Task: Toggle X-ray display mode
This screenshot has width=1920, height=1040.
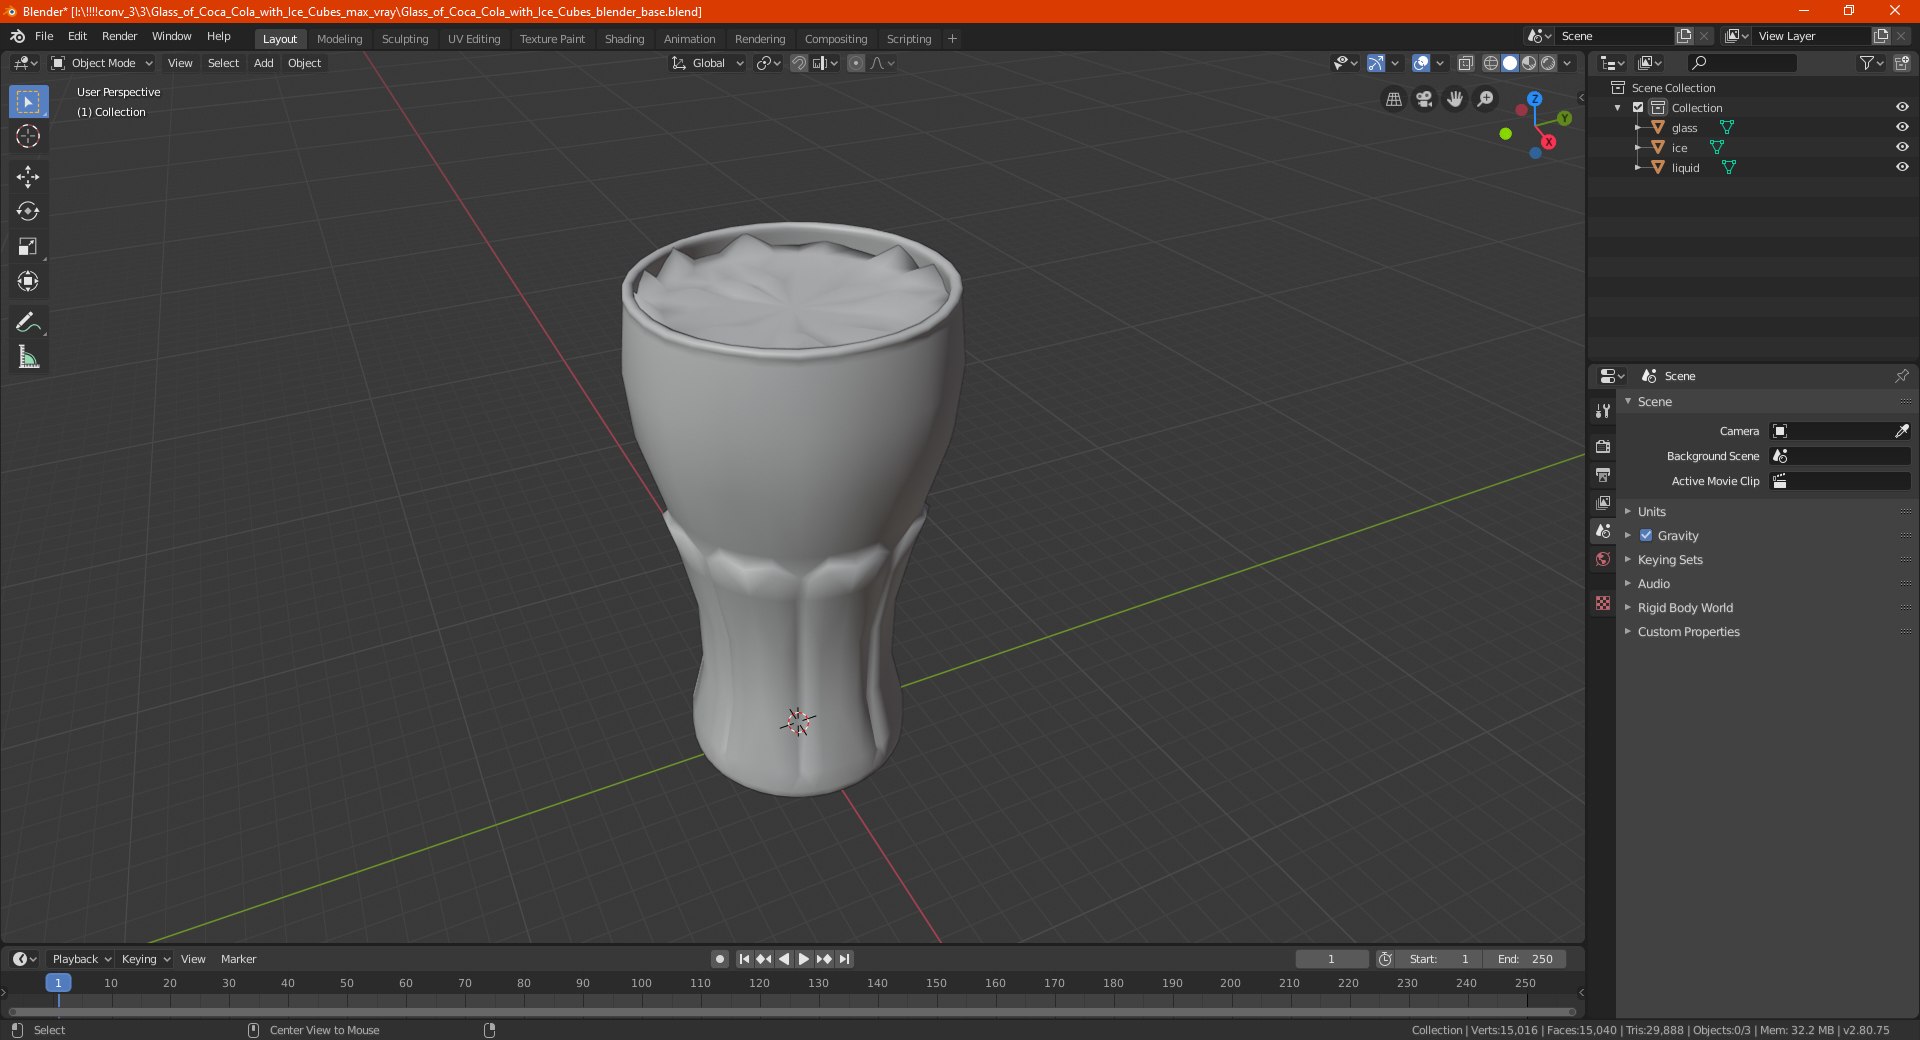Action: [x=1465, y=63]
